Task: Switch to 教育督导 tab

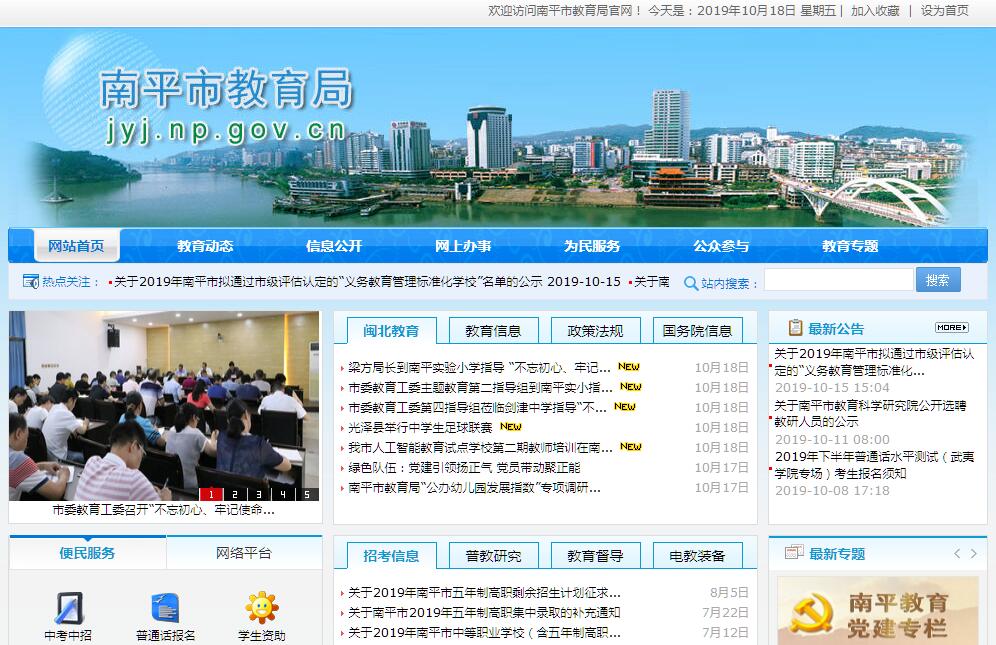Action: pos(595,555)
